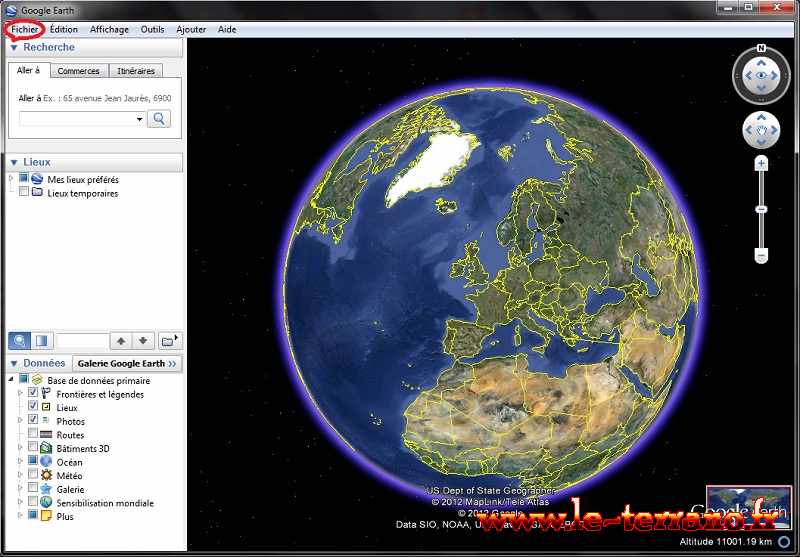Collapse the Données panel triangle
The height and width of the screenshot is (557, 800).
click(x=14, y=364)
